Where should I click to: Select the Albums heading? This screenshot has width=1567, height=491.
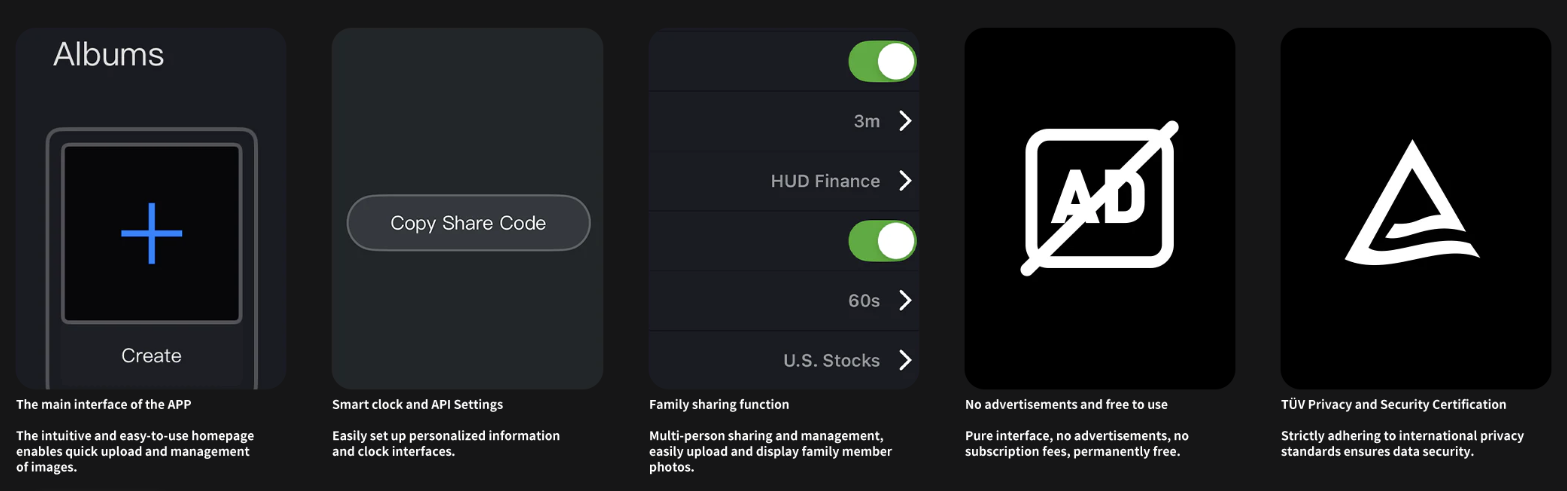click(109, 54)
